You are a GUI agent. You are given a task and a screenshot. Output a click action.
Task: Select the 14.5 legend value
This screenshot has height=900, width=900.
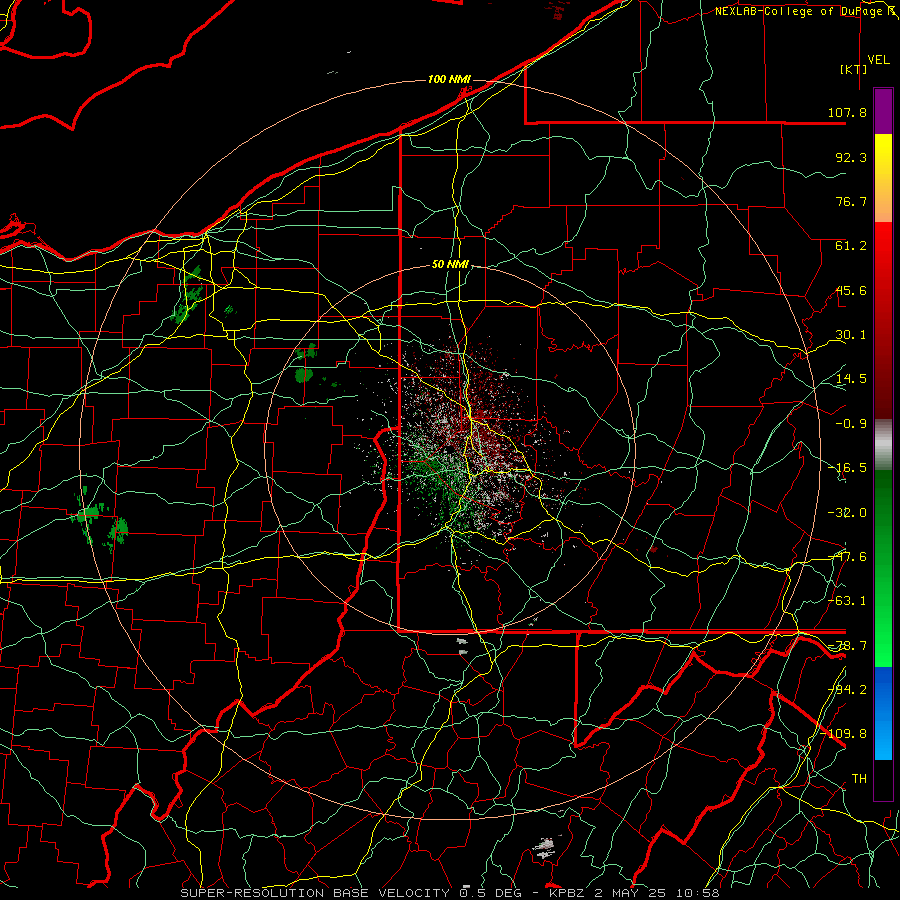click(851, 379)
